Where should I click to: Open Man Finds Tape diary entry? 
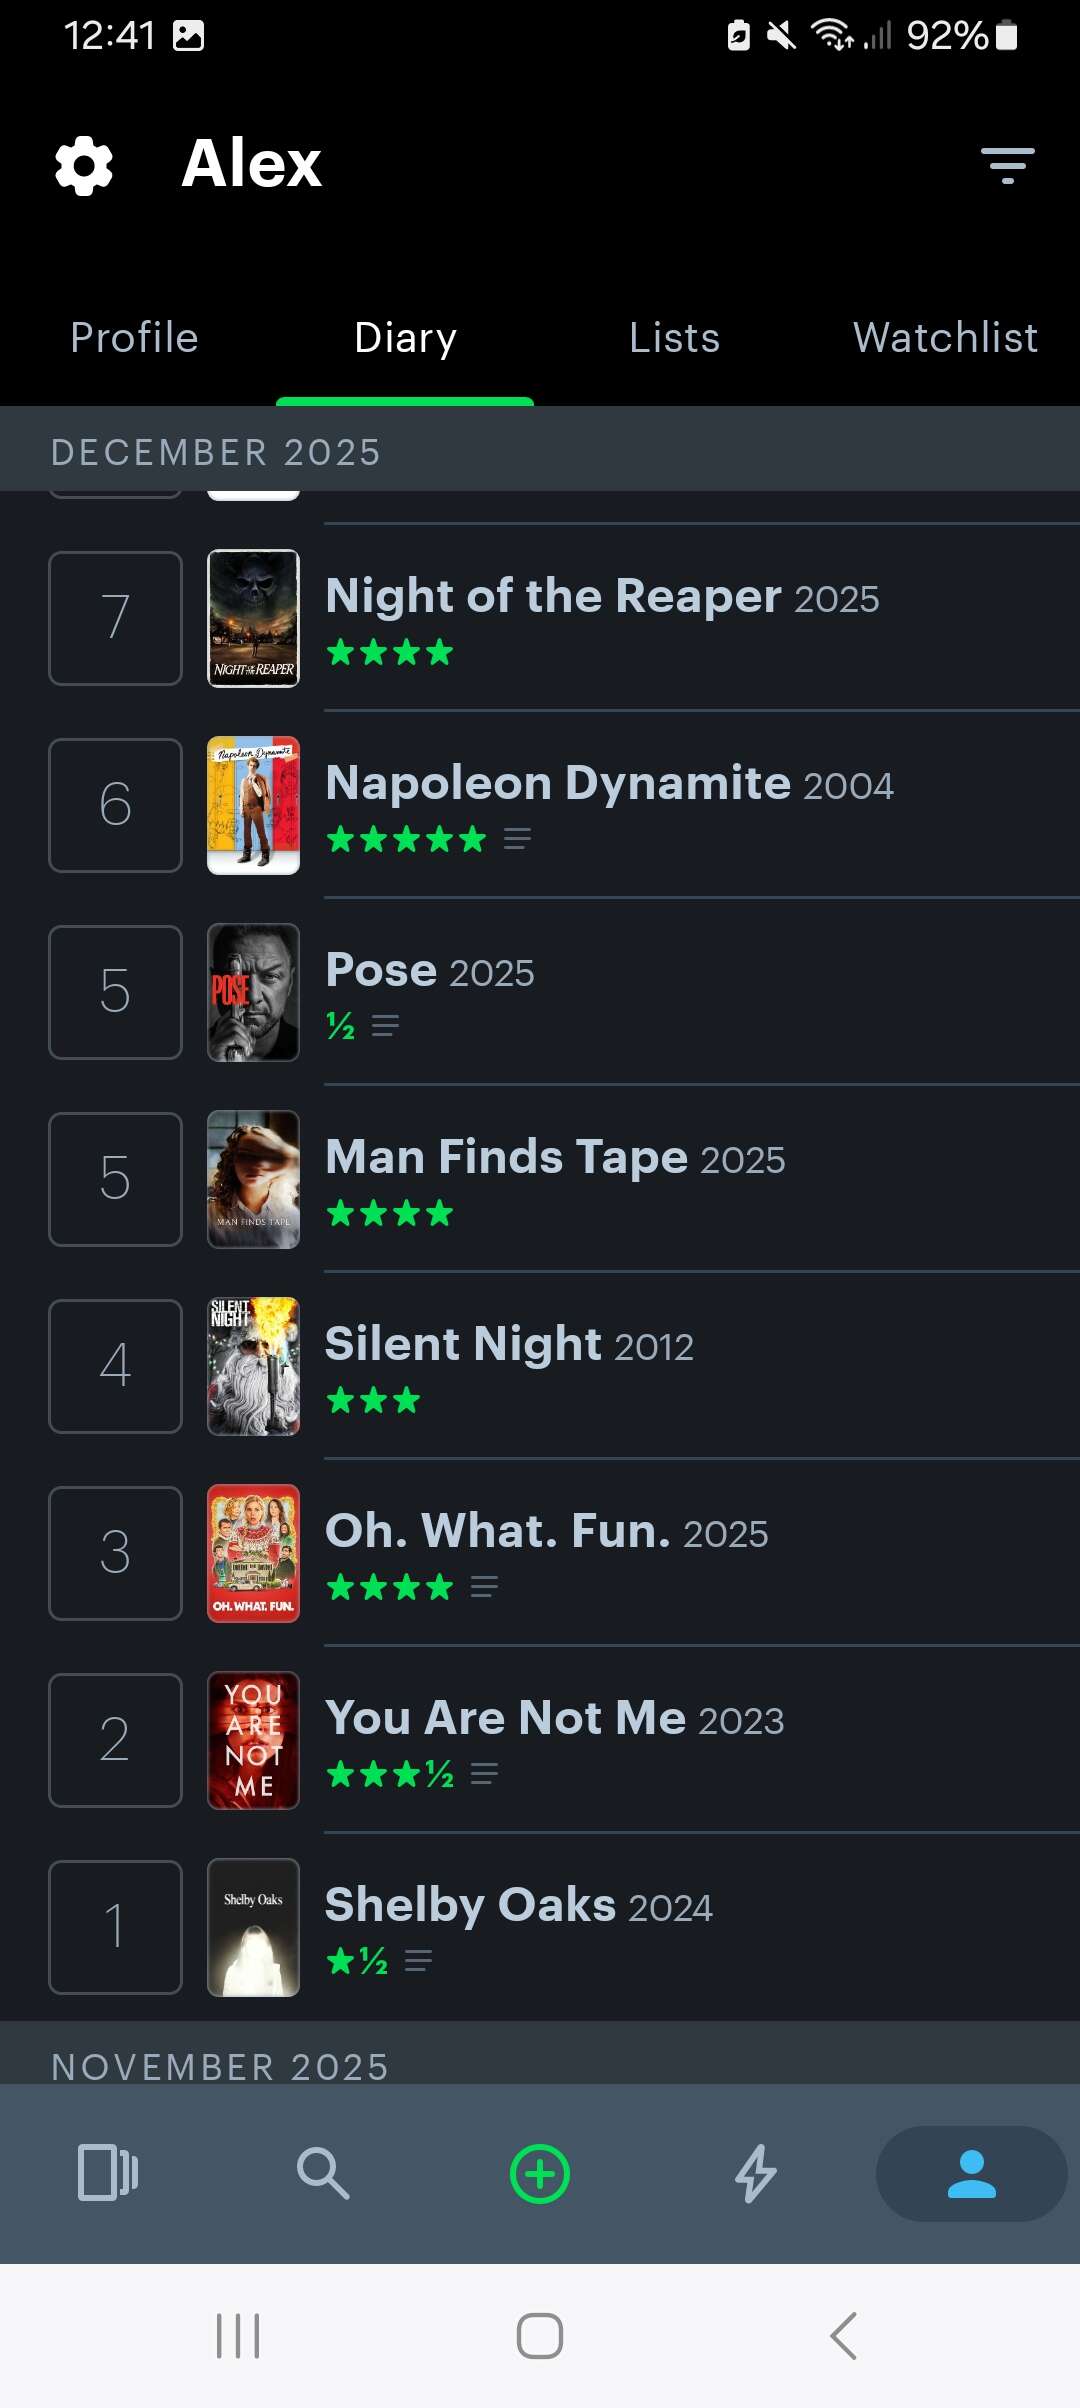(555, 1158)
